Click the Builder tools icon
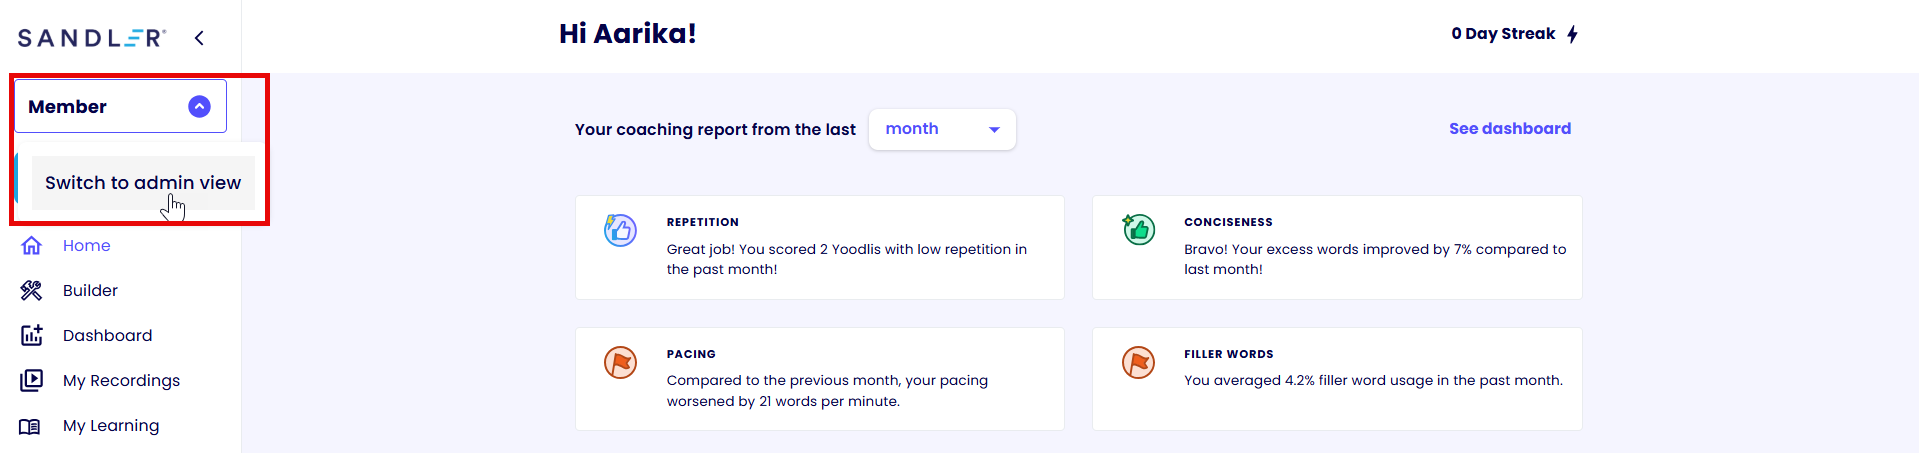This screenshot has height=453, width=1919. click(31, 290)
